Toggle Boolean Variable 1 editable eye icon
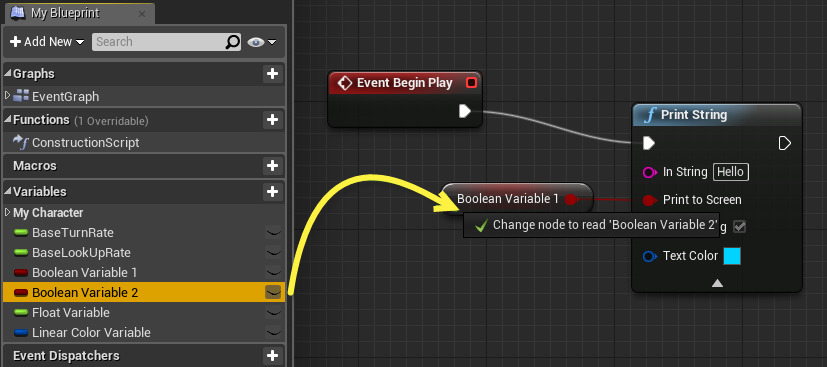The width and height of the screenshot is (827, 367). click(x=273, y=273)
